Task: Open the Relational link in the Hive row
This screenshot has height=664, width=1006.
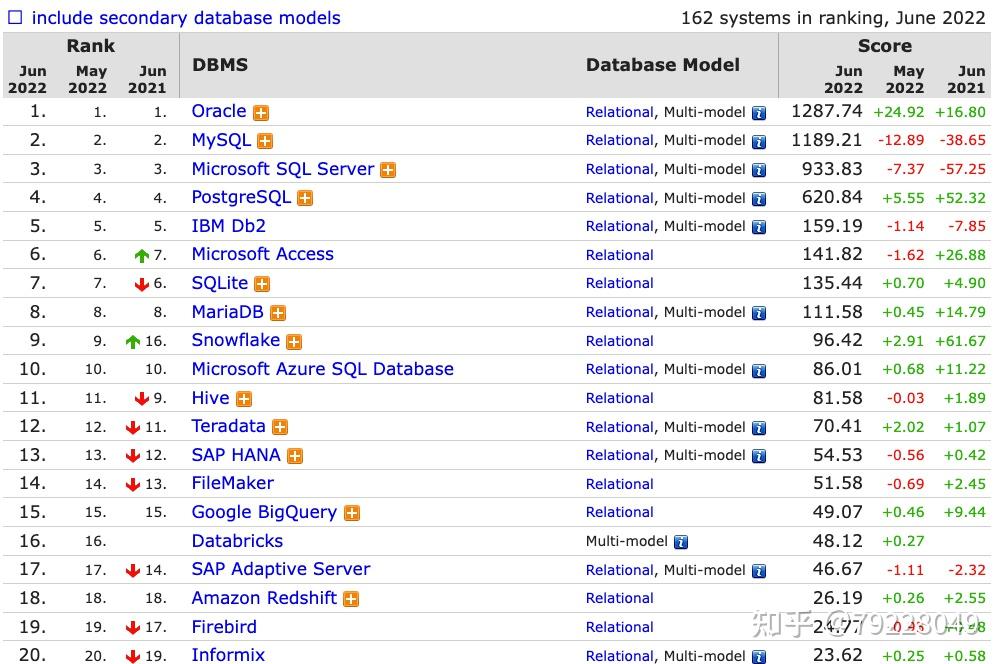Action: pos(620,398)
